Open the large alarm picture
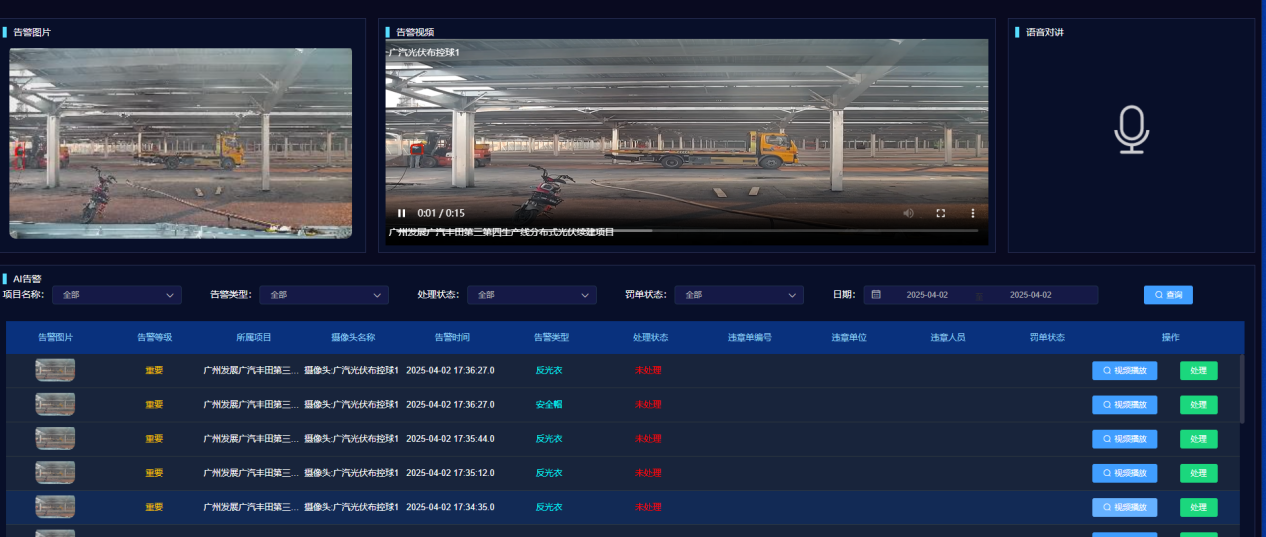This screenshot has height=537, width=1266. click(x=181, y=143)
